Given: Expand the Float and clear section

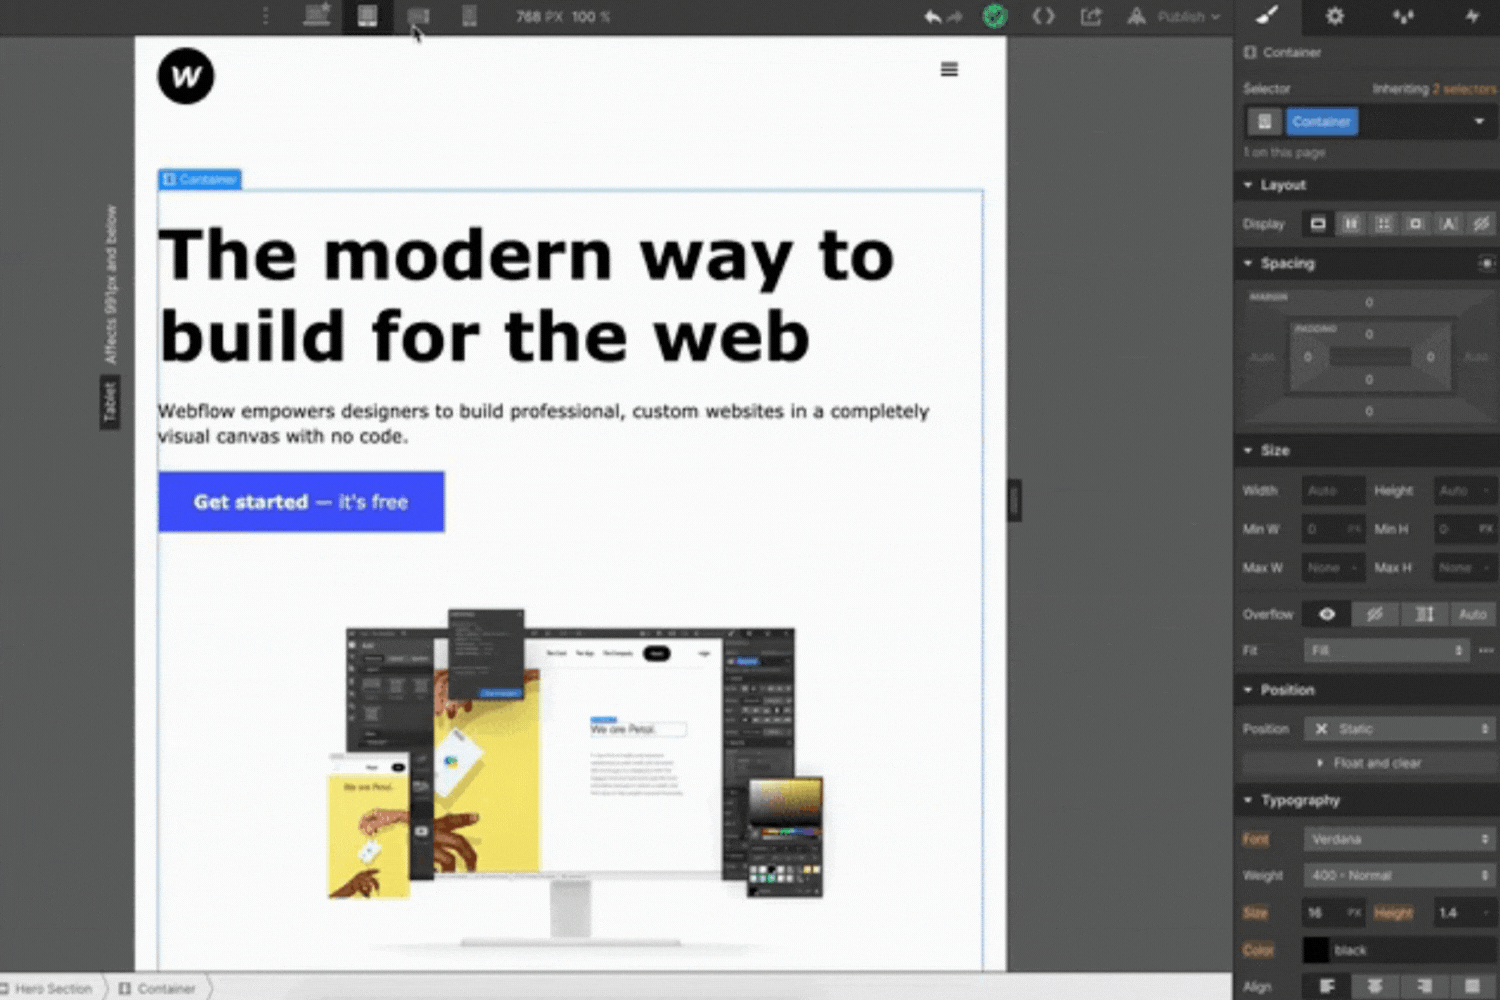Looking at the screenshot, I should 1378,762.
